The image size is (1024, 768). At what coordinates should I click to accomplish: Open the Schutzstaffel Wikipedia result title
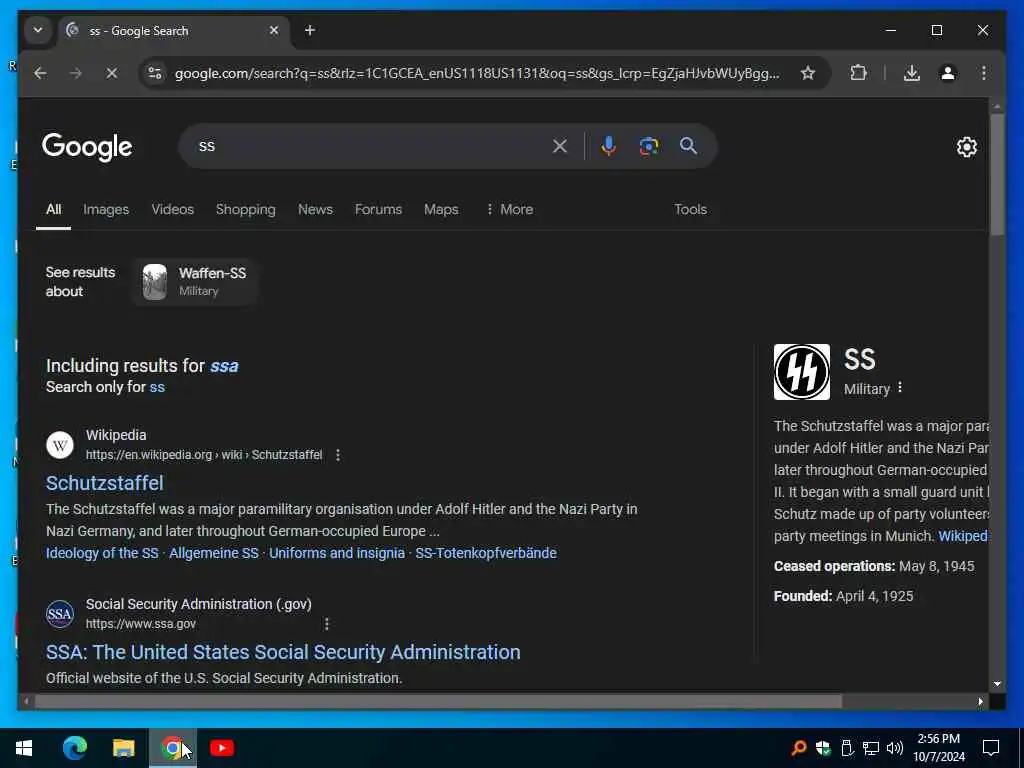tap(104, 483)
